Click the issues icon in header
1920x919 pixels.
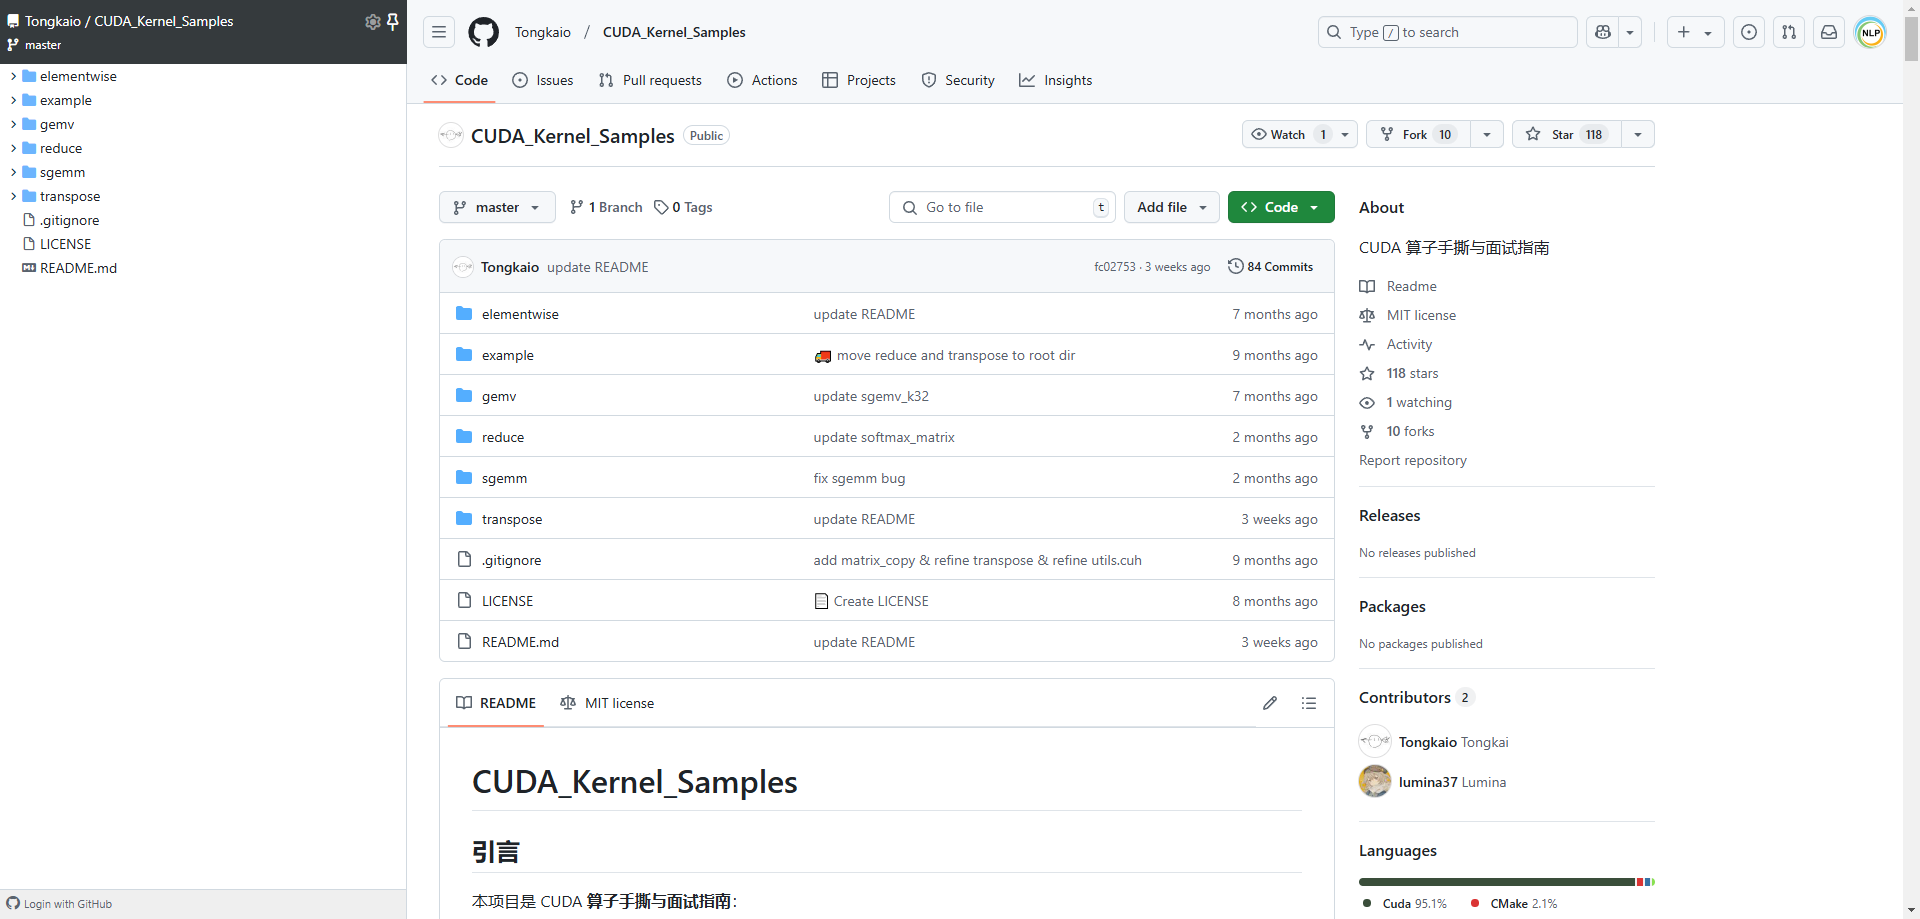coord(1748,32)
